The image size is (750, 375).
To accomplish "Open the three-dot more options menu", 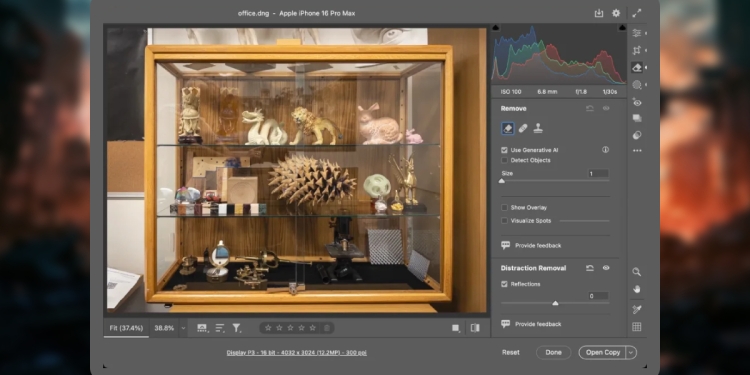I will (637, 151).
